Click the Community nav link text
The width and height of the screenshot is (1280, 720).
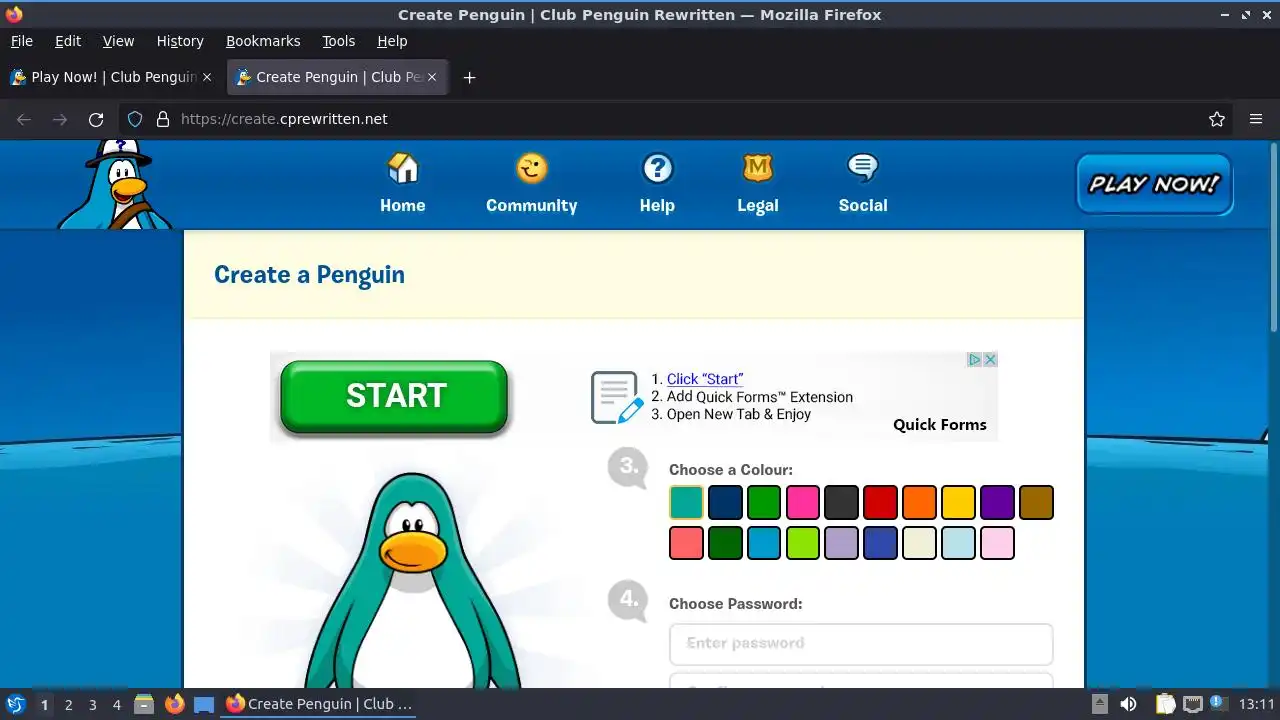531,205
